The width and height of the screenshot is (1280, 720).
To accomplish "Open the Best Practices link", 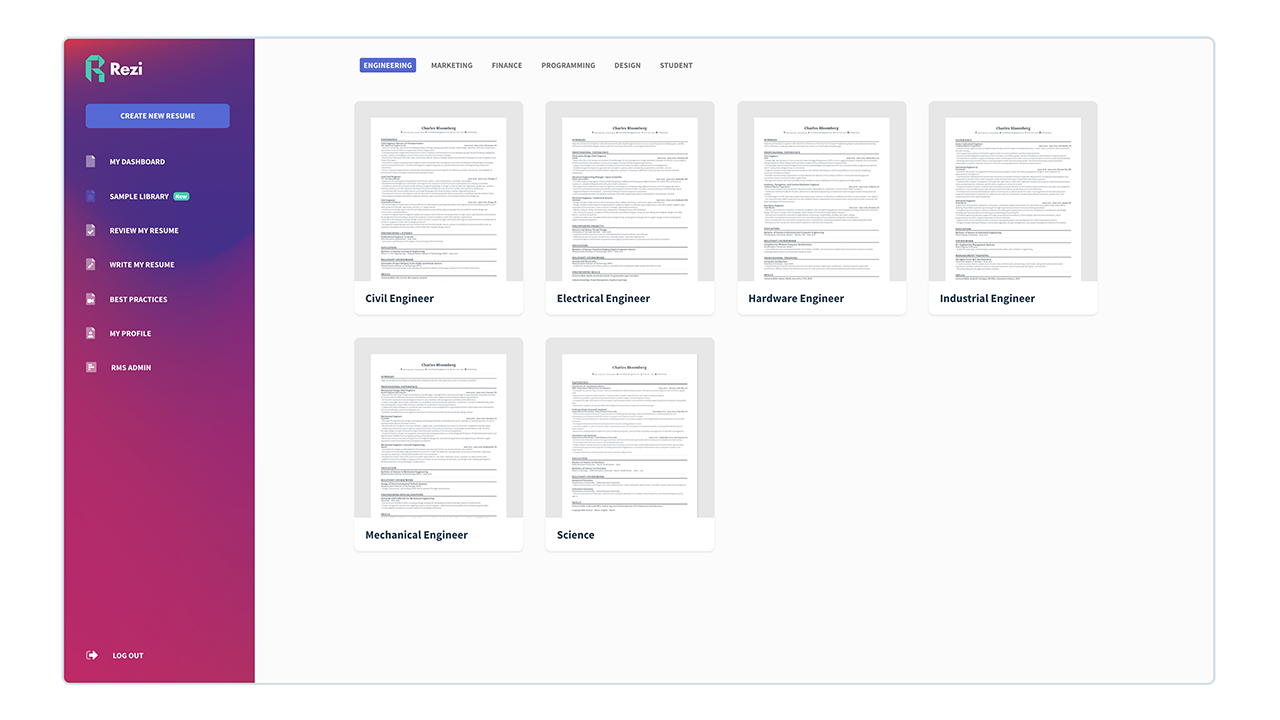I will (x=139, y=300).
